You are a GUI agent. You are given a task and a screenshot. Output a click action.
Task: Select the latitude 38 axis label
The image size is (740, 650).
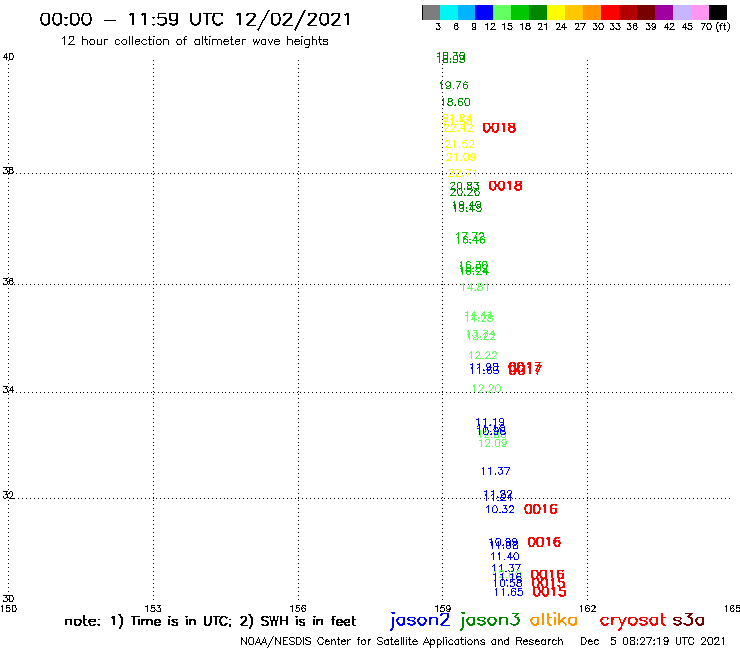(8, 170)
